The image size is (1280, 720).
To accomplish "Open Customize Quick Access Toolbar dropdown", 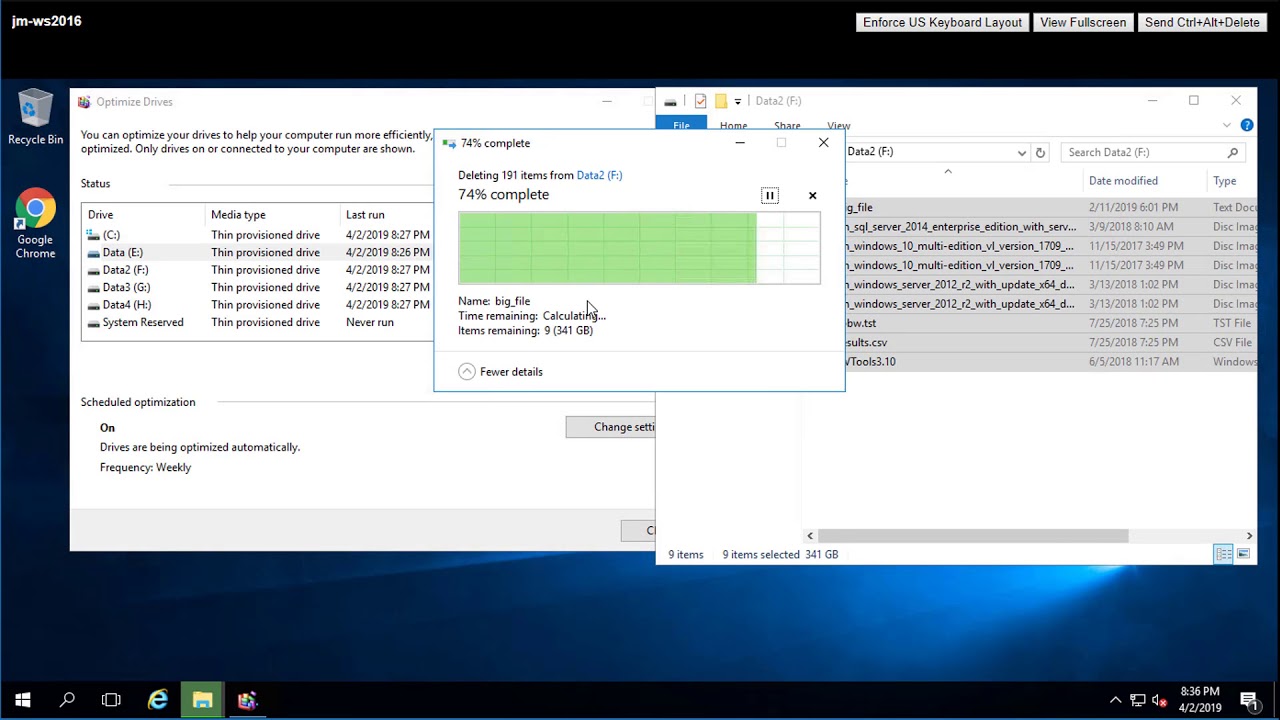I will point(737,101).
